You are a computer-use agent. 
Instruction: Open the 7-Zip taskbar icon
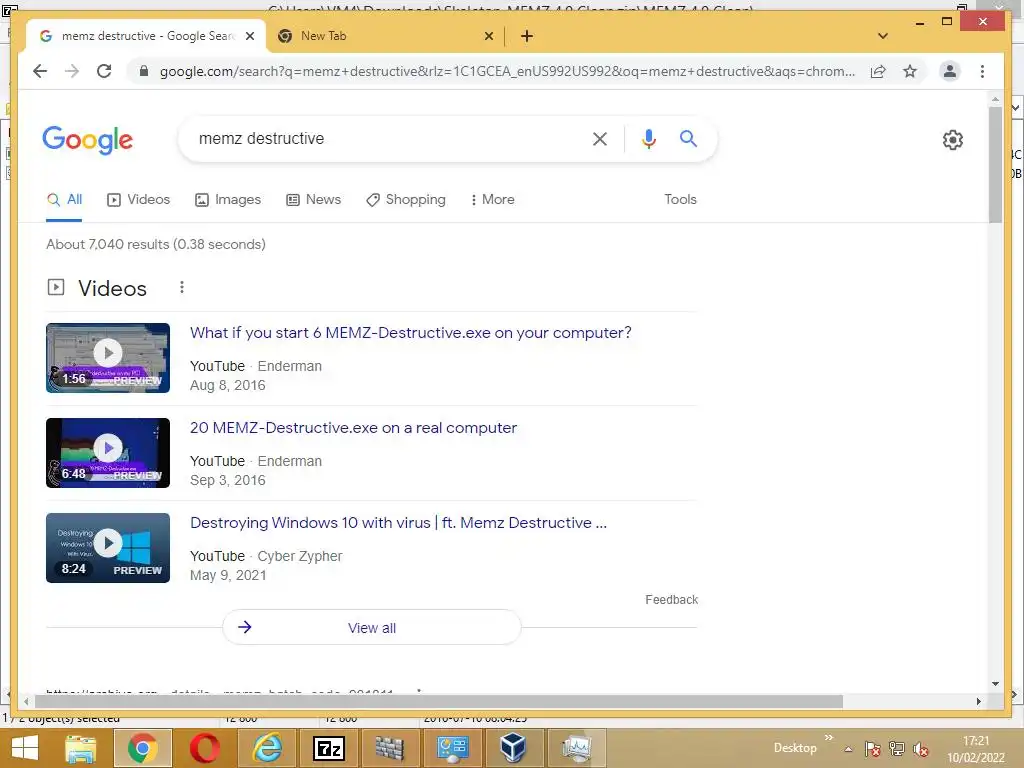[x=328, y=748]
